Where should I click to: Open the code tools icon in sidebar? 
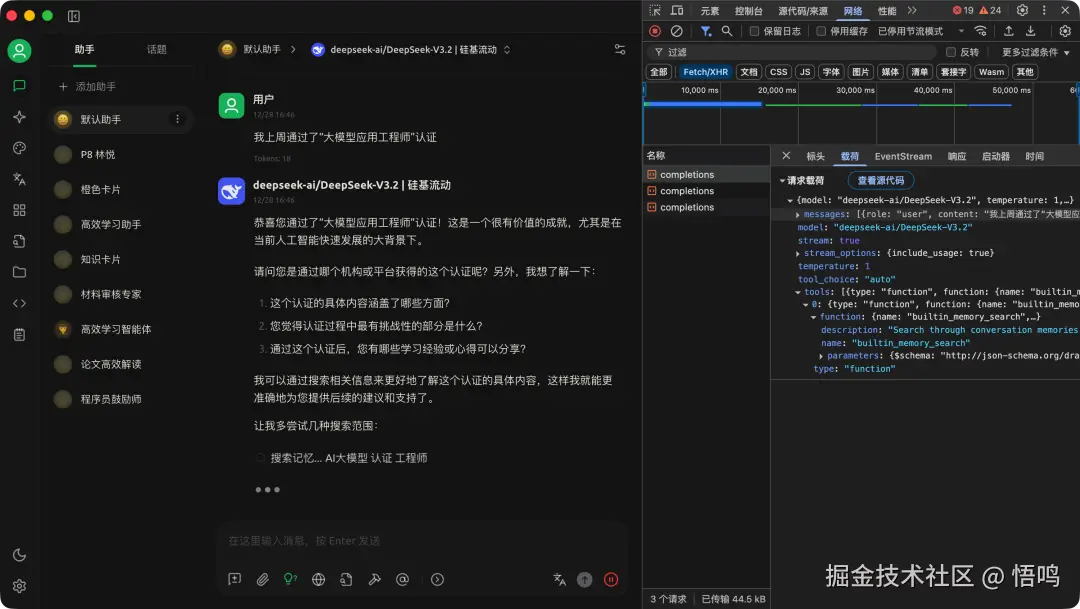coord(19,303)
